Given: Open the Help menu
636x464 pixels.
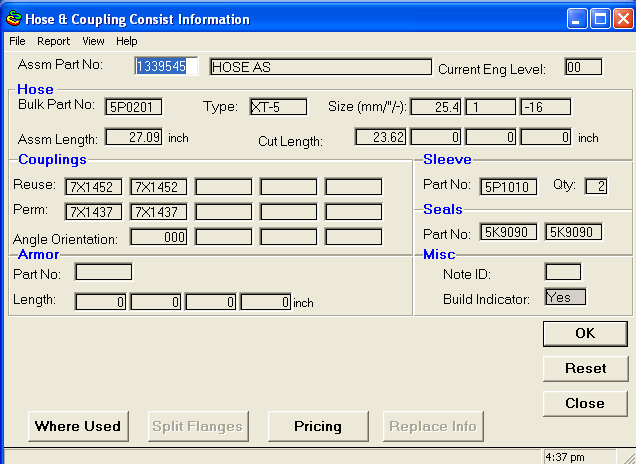Looking at the screenshot, I should [x=127, y=41].
